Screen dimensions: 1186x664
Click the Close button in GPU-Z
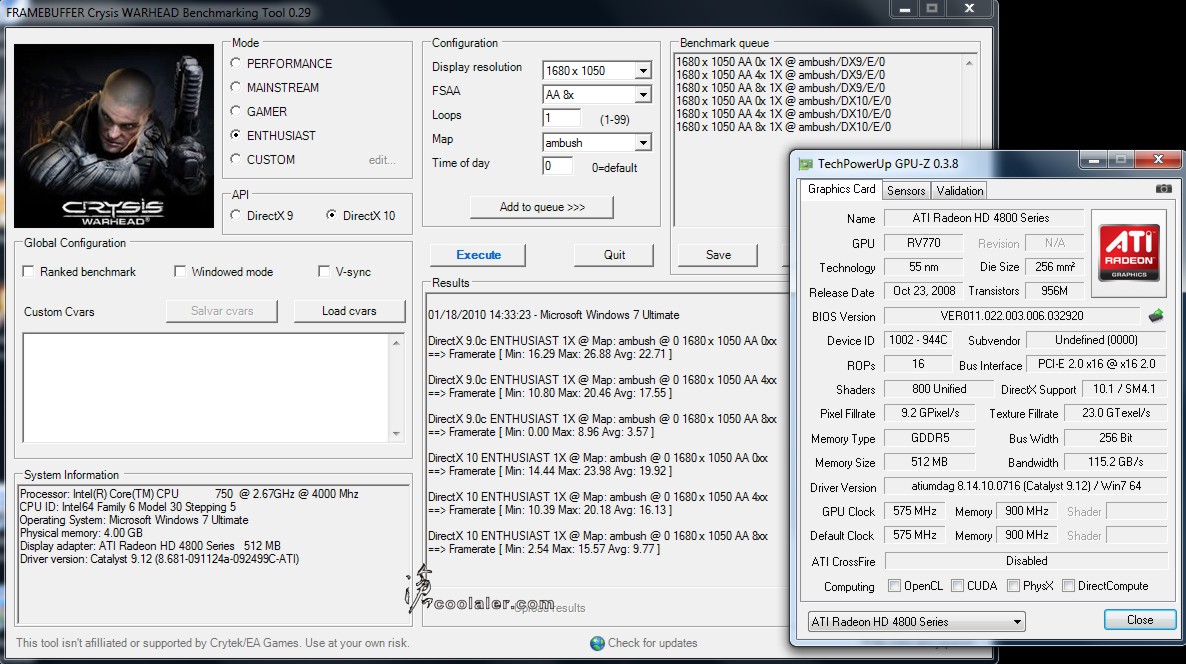tap(1140, 620)
